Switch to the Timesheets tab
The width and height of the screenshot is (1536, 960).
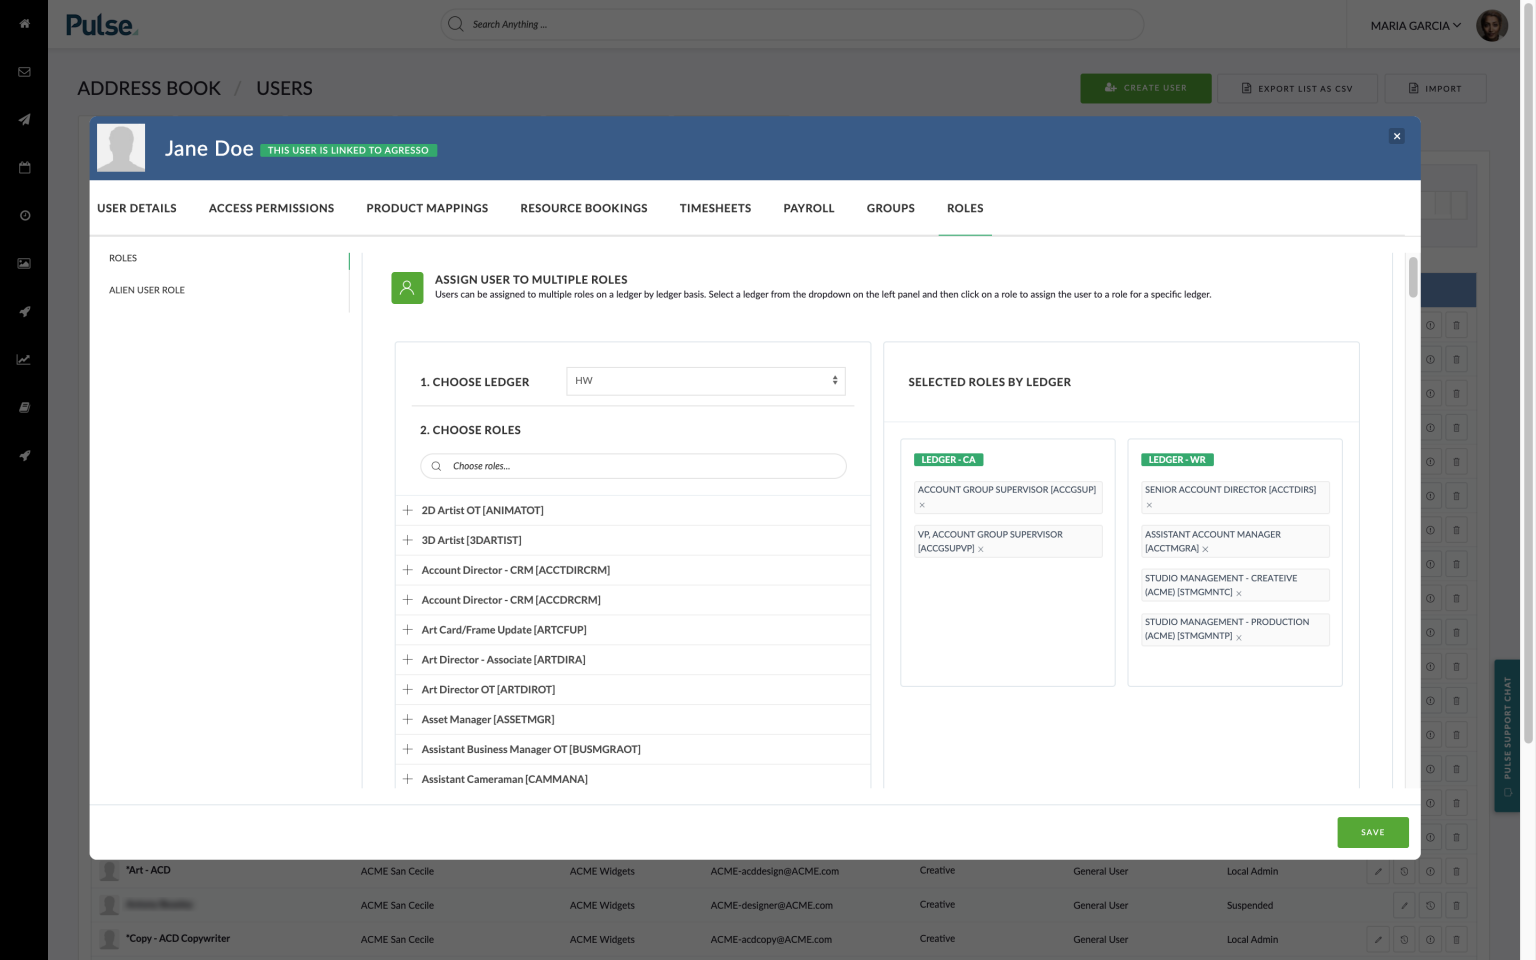[x=714, y=208]
